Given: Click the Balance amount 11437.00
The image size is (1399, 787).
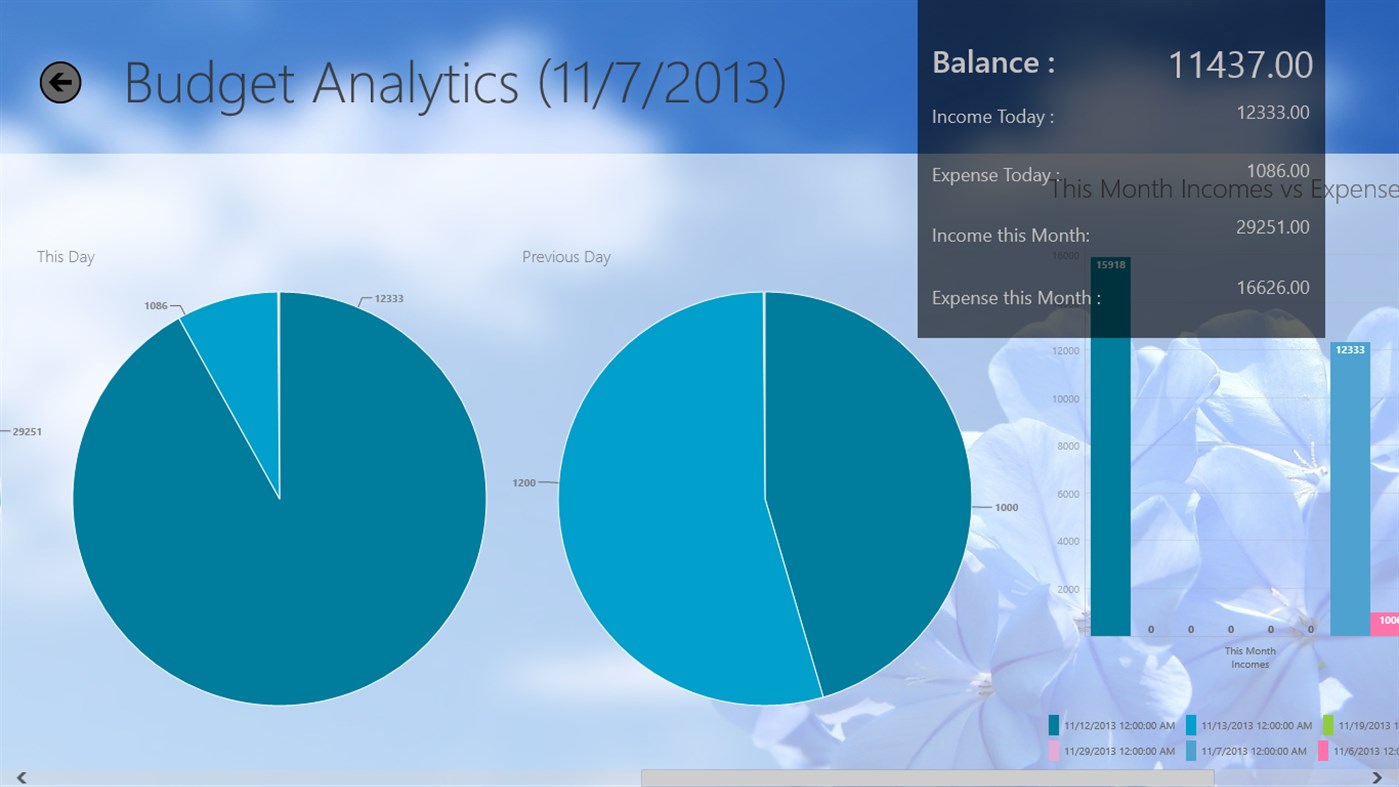Looking at the screenshot, I should coord(1240,65).
